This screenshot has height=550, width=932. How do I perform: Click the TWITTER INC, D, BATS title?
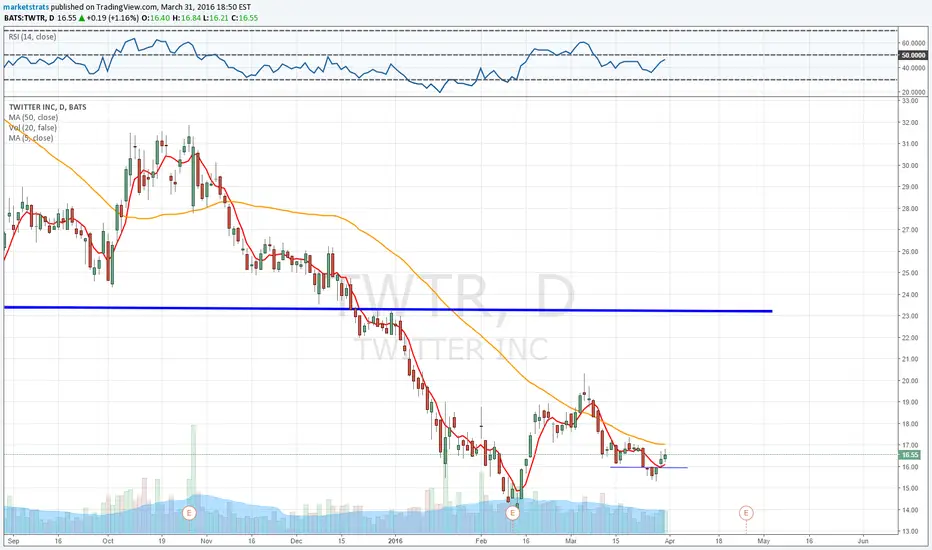(x=48, y=107)
